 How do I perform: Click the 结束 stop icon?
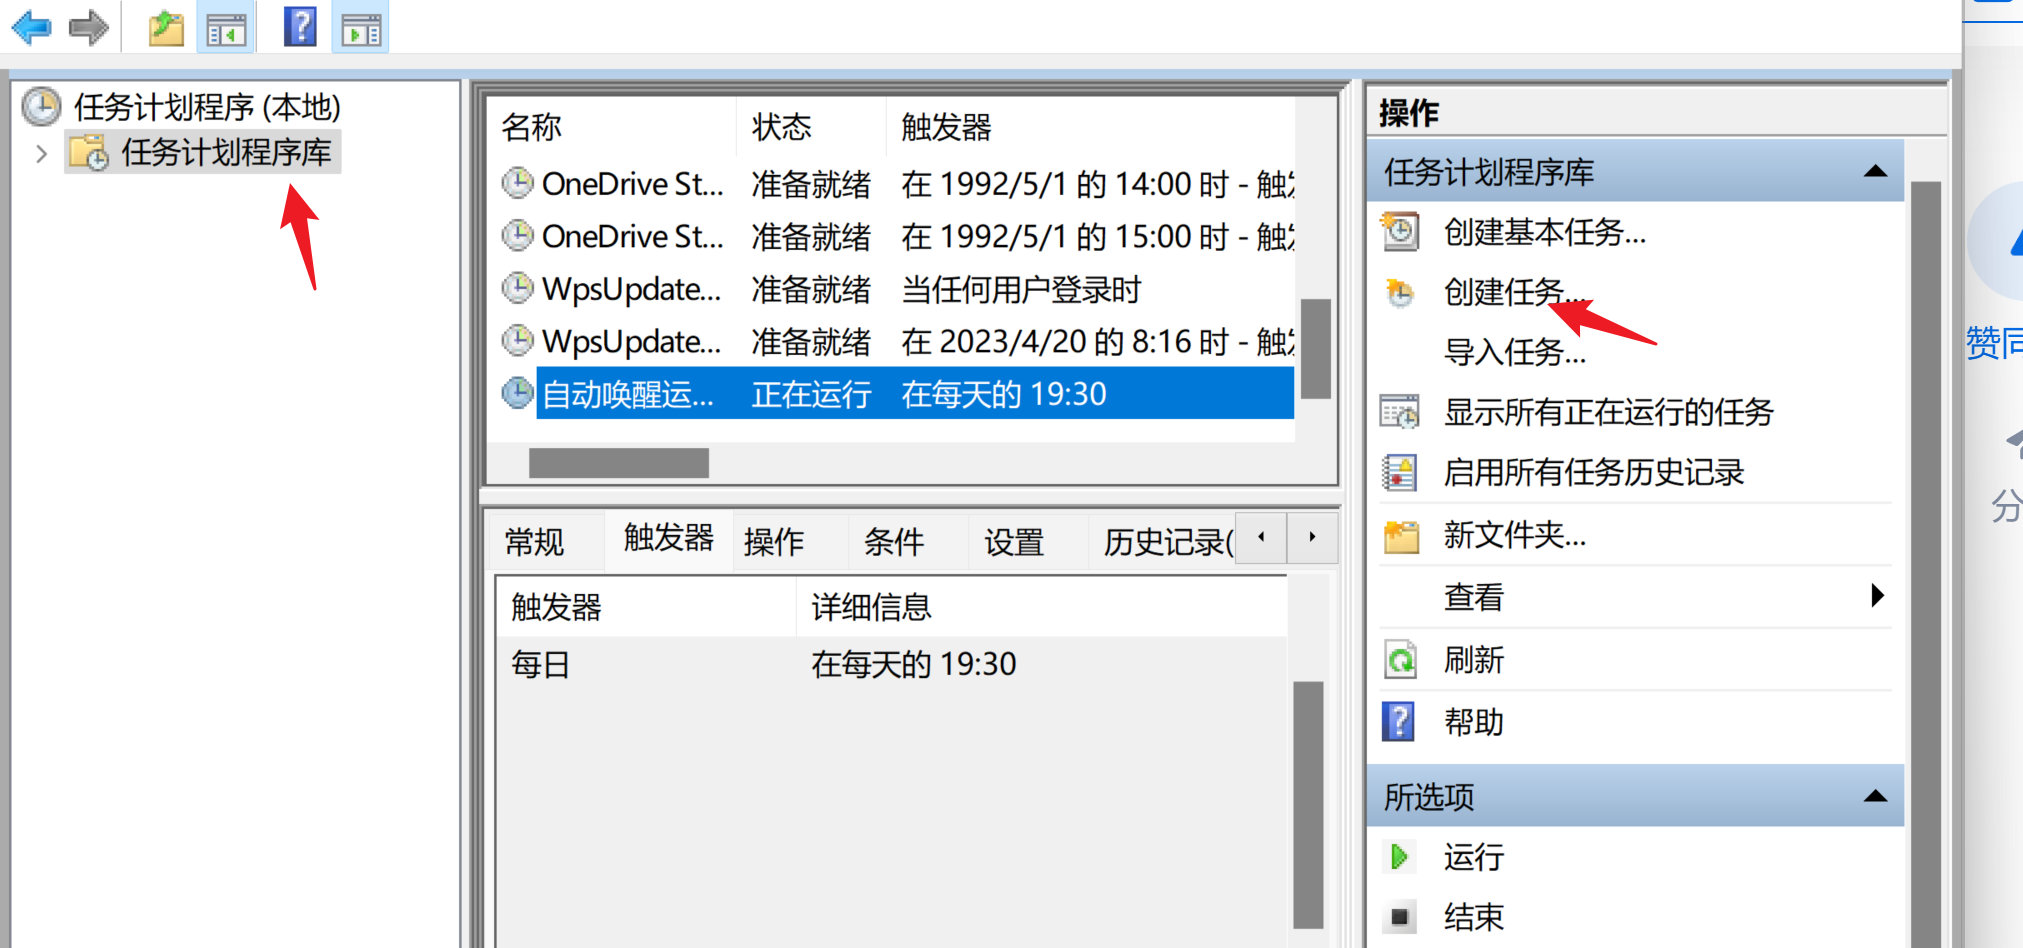tap(1399, 916)
